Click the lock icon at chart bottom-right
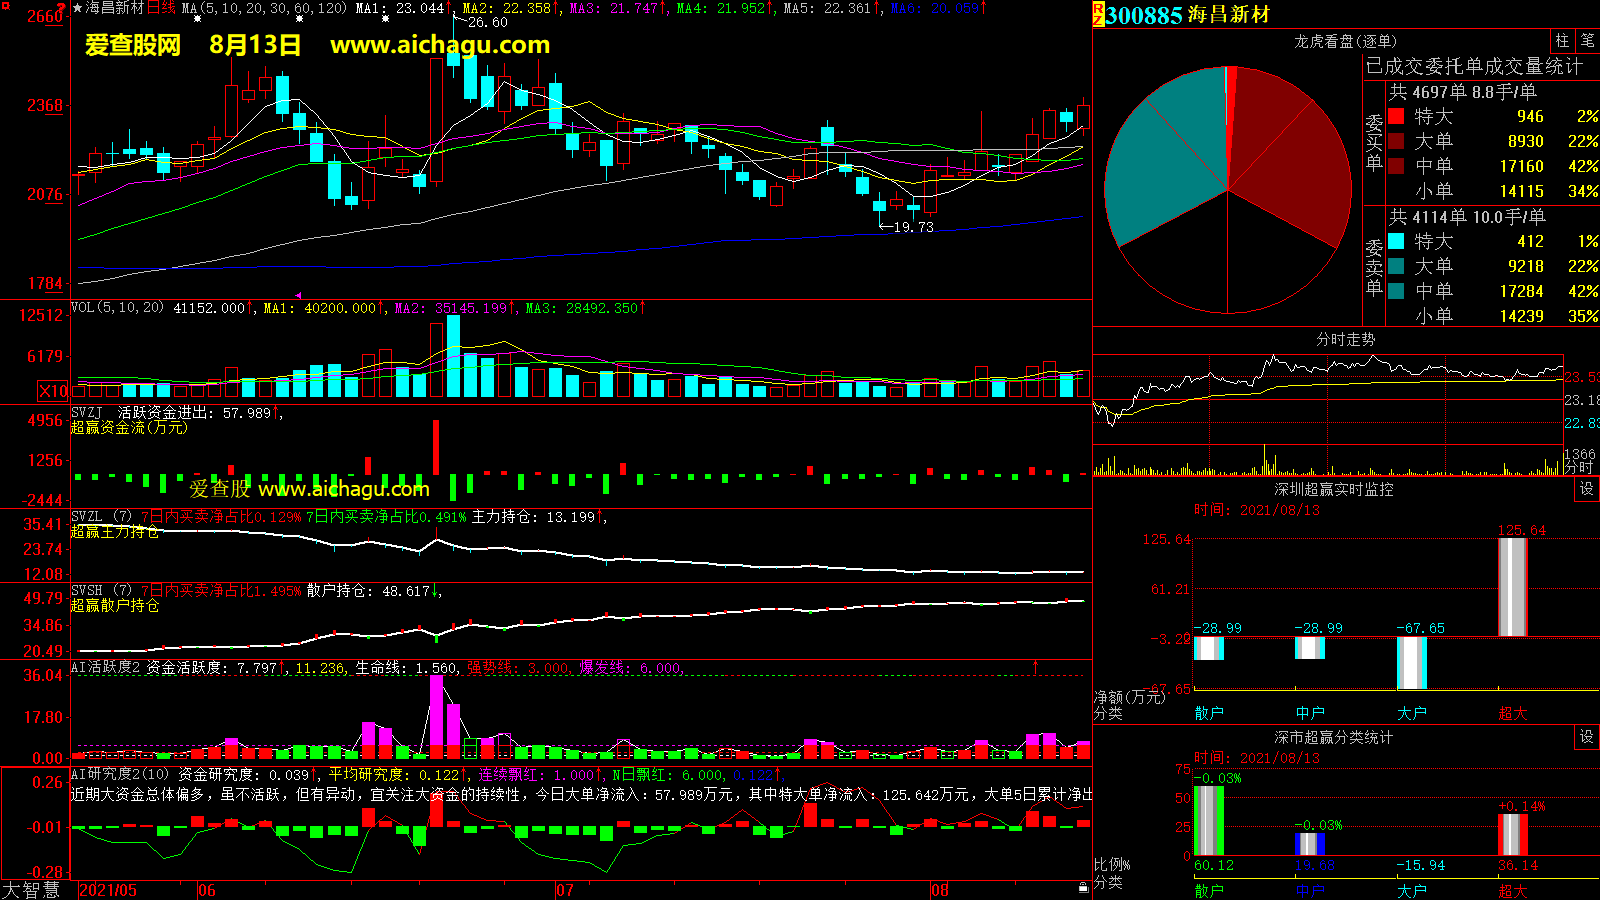This screenshot has width=1600, height=900. pos(1083,888)
